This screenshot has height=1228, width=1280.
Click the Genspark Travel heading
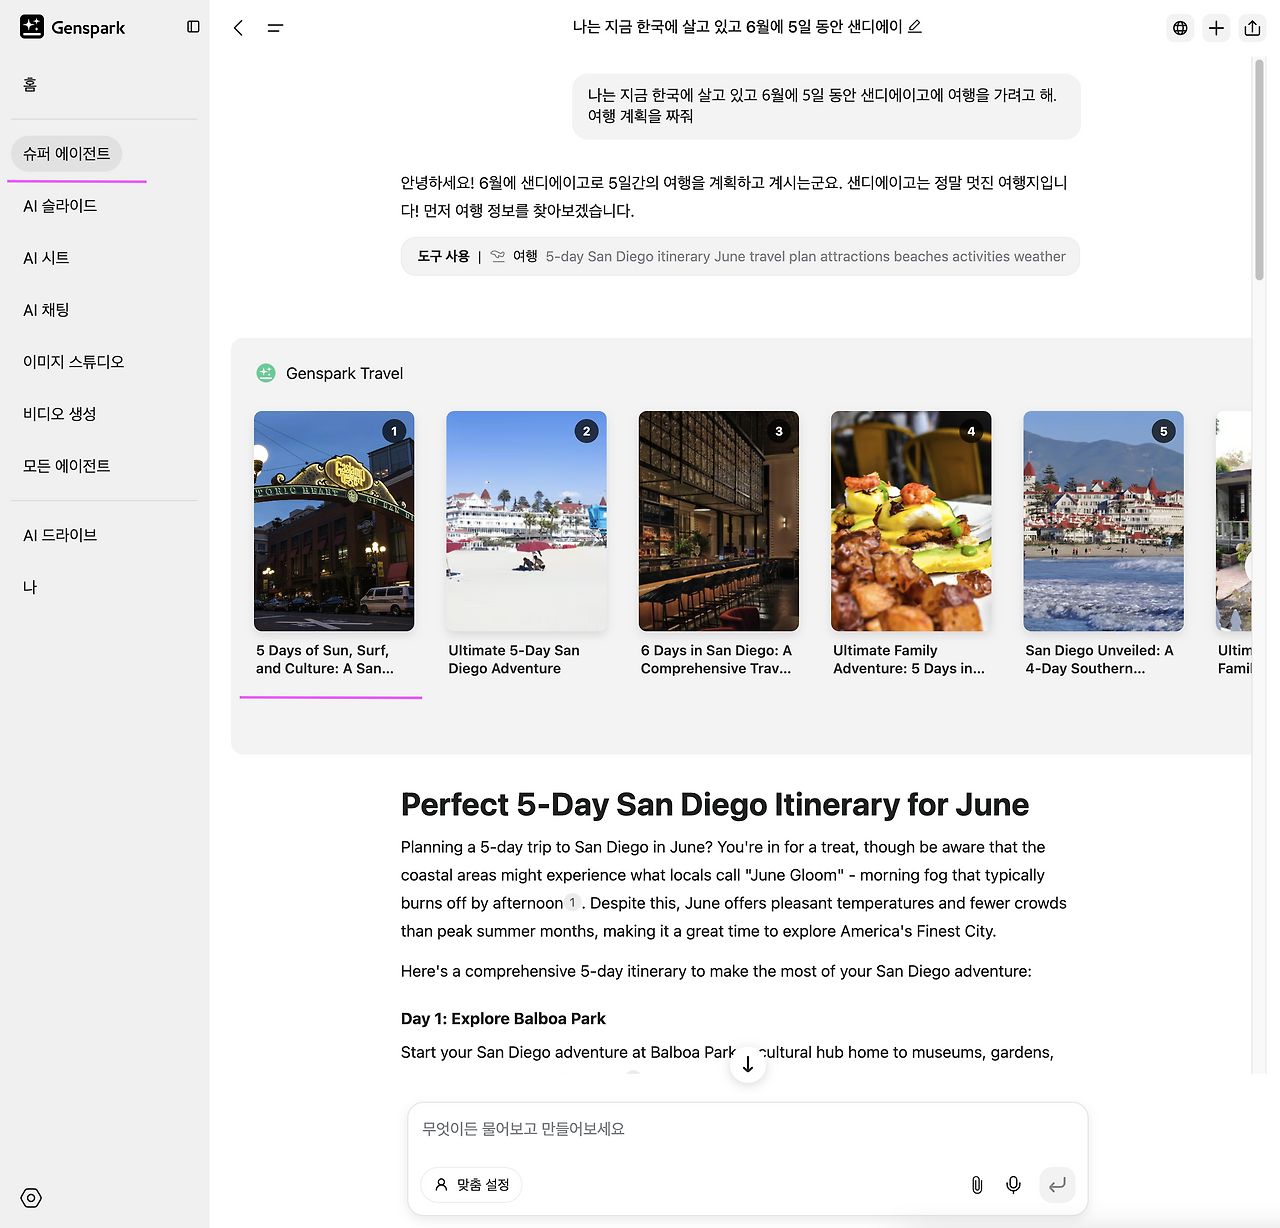(344, 373)
